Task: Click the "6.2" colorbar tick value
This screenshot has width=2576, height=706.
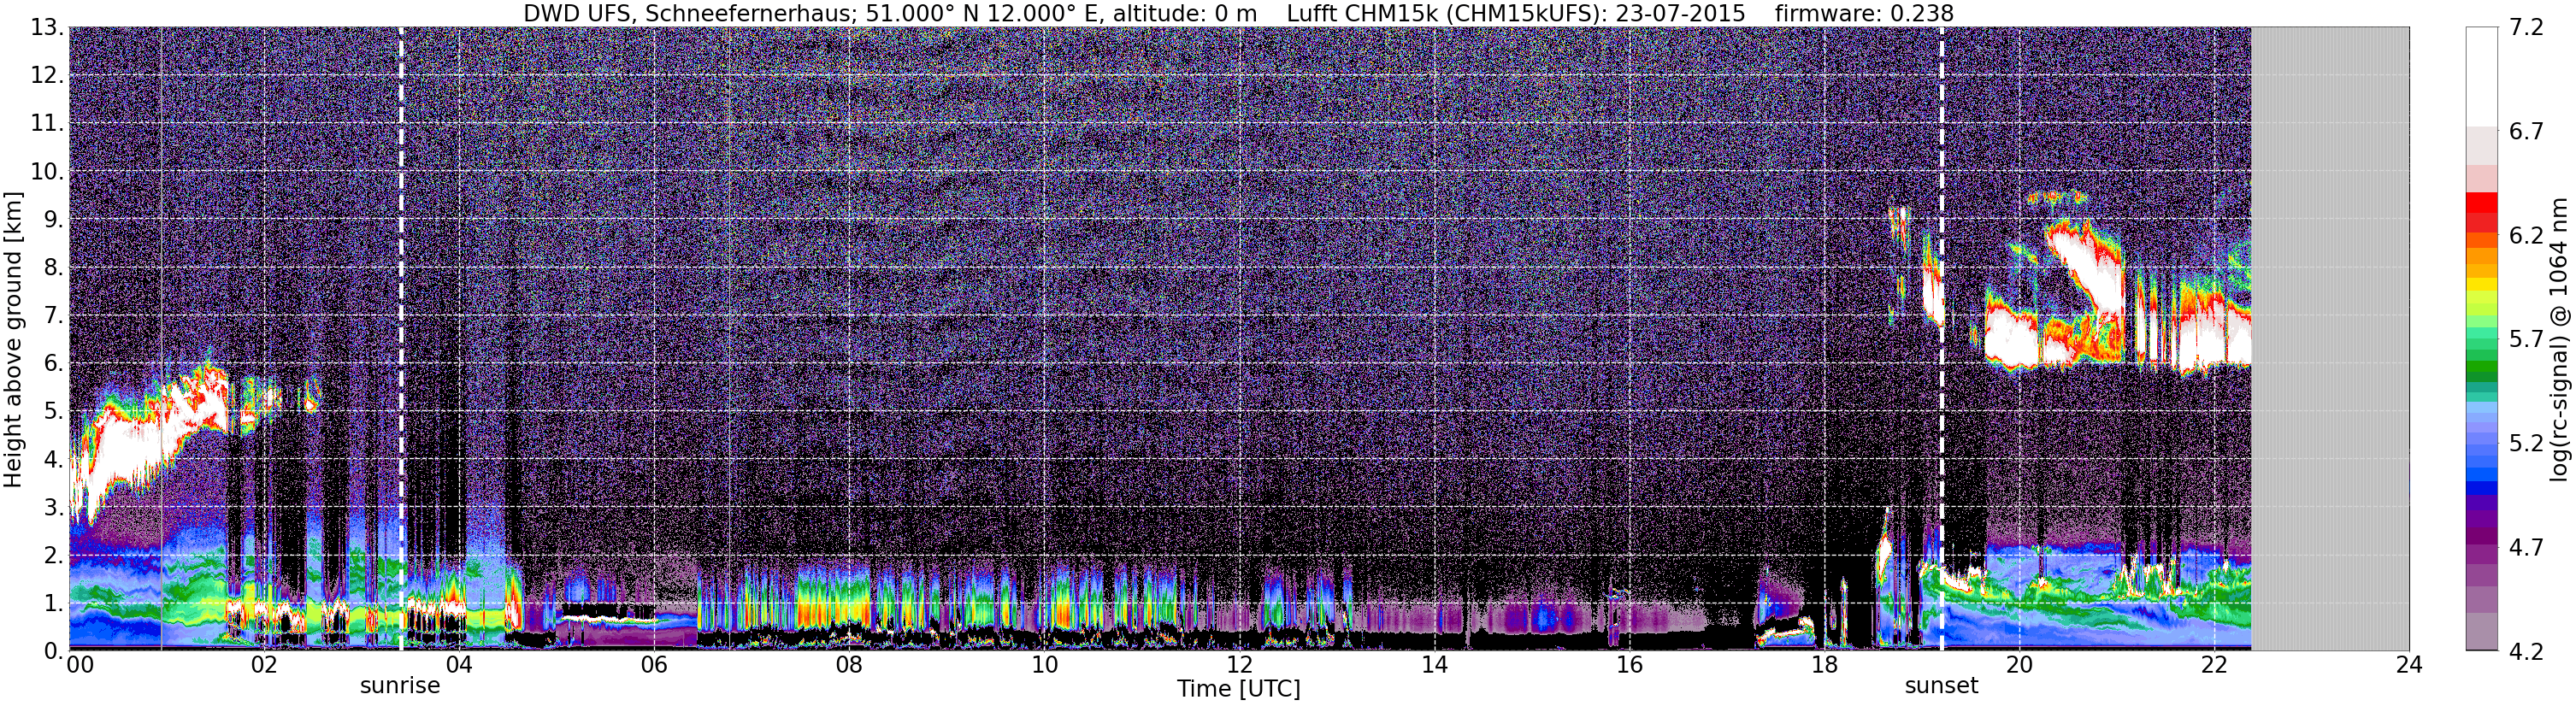Action: click(2526, 236)
